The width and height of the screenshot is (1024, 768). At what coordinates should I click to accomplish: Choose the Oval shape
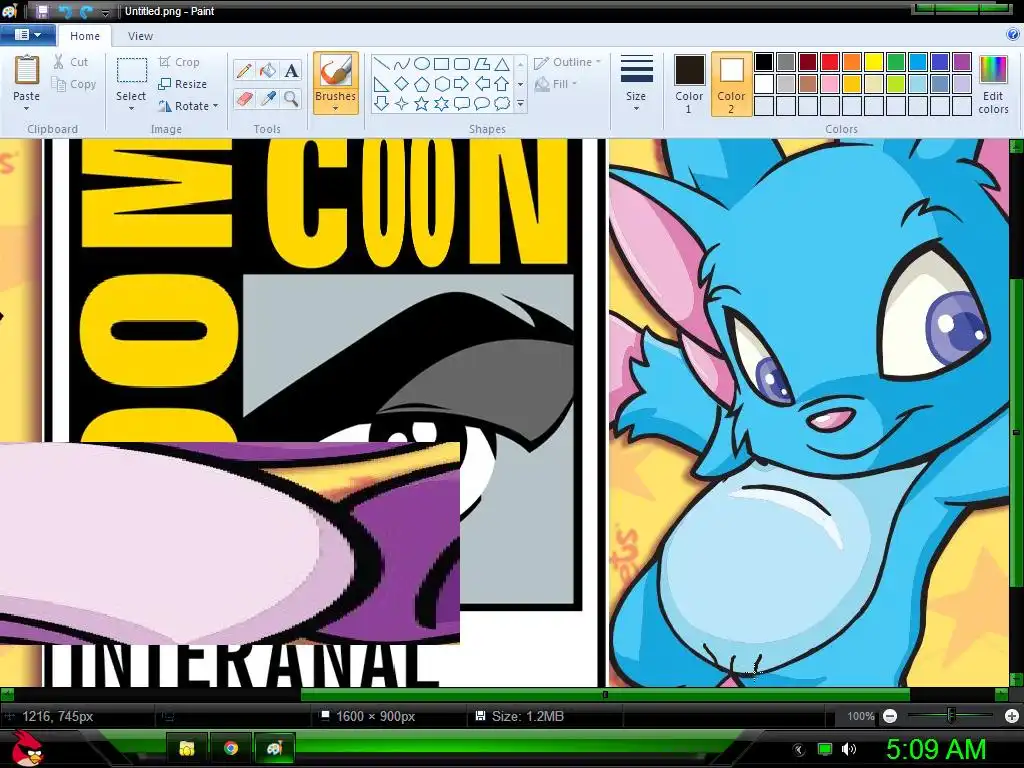422,64
